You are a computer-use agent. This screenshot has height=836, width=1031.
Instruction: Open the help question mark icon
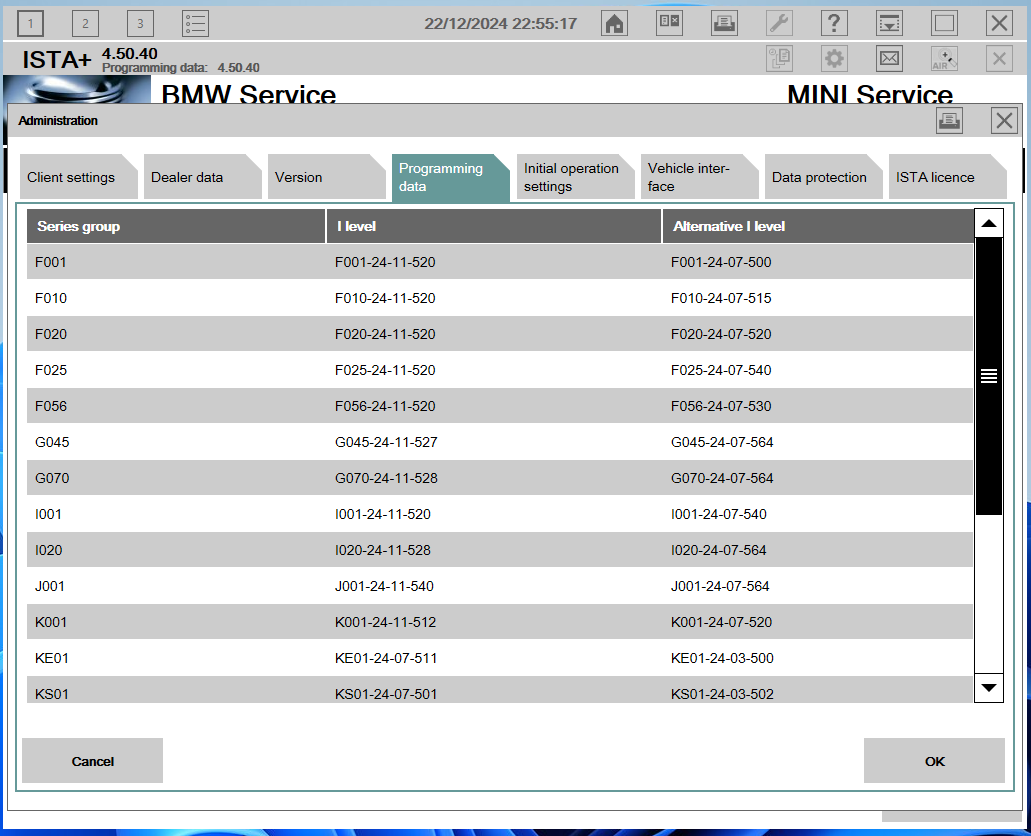(x=834, y=24)
